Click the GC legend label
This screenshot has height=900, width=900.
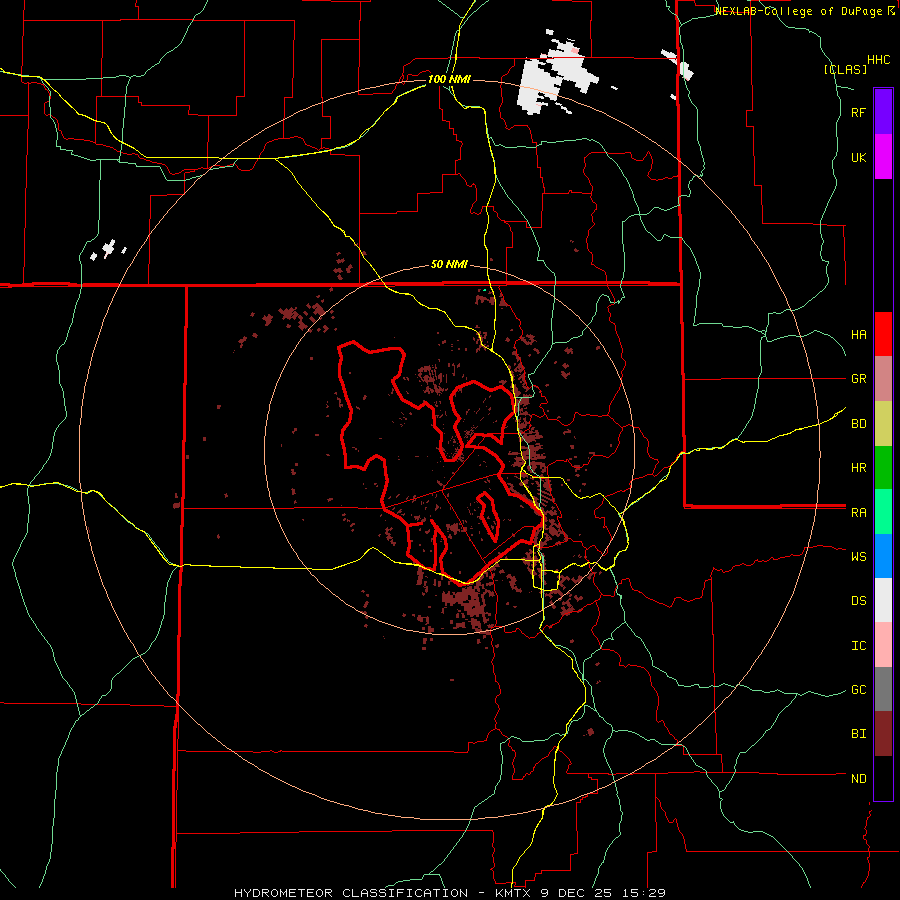[x=858, y=689]
